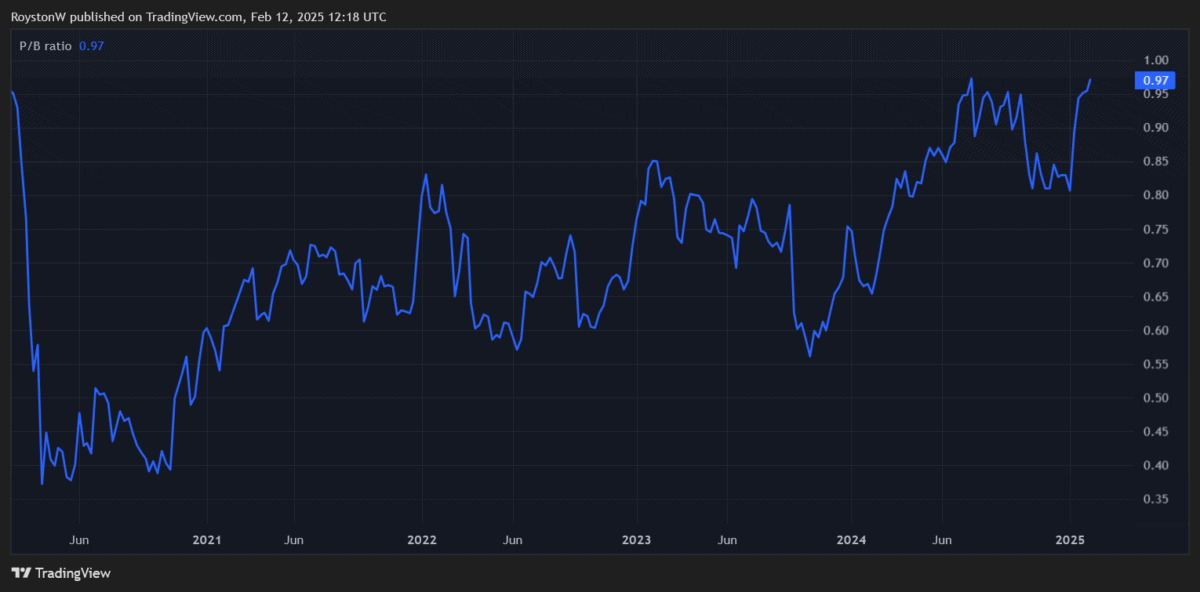Select the 0.50 price scale label
This screenshot has height=592, width=1200.
point(1155,398)
